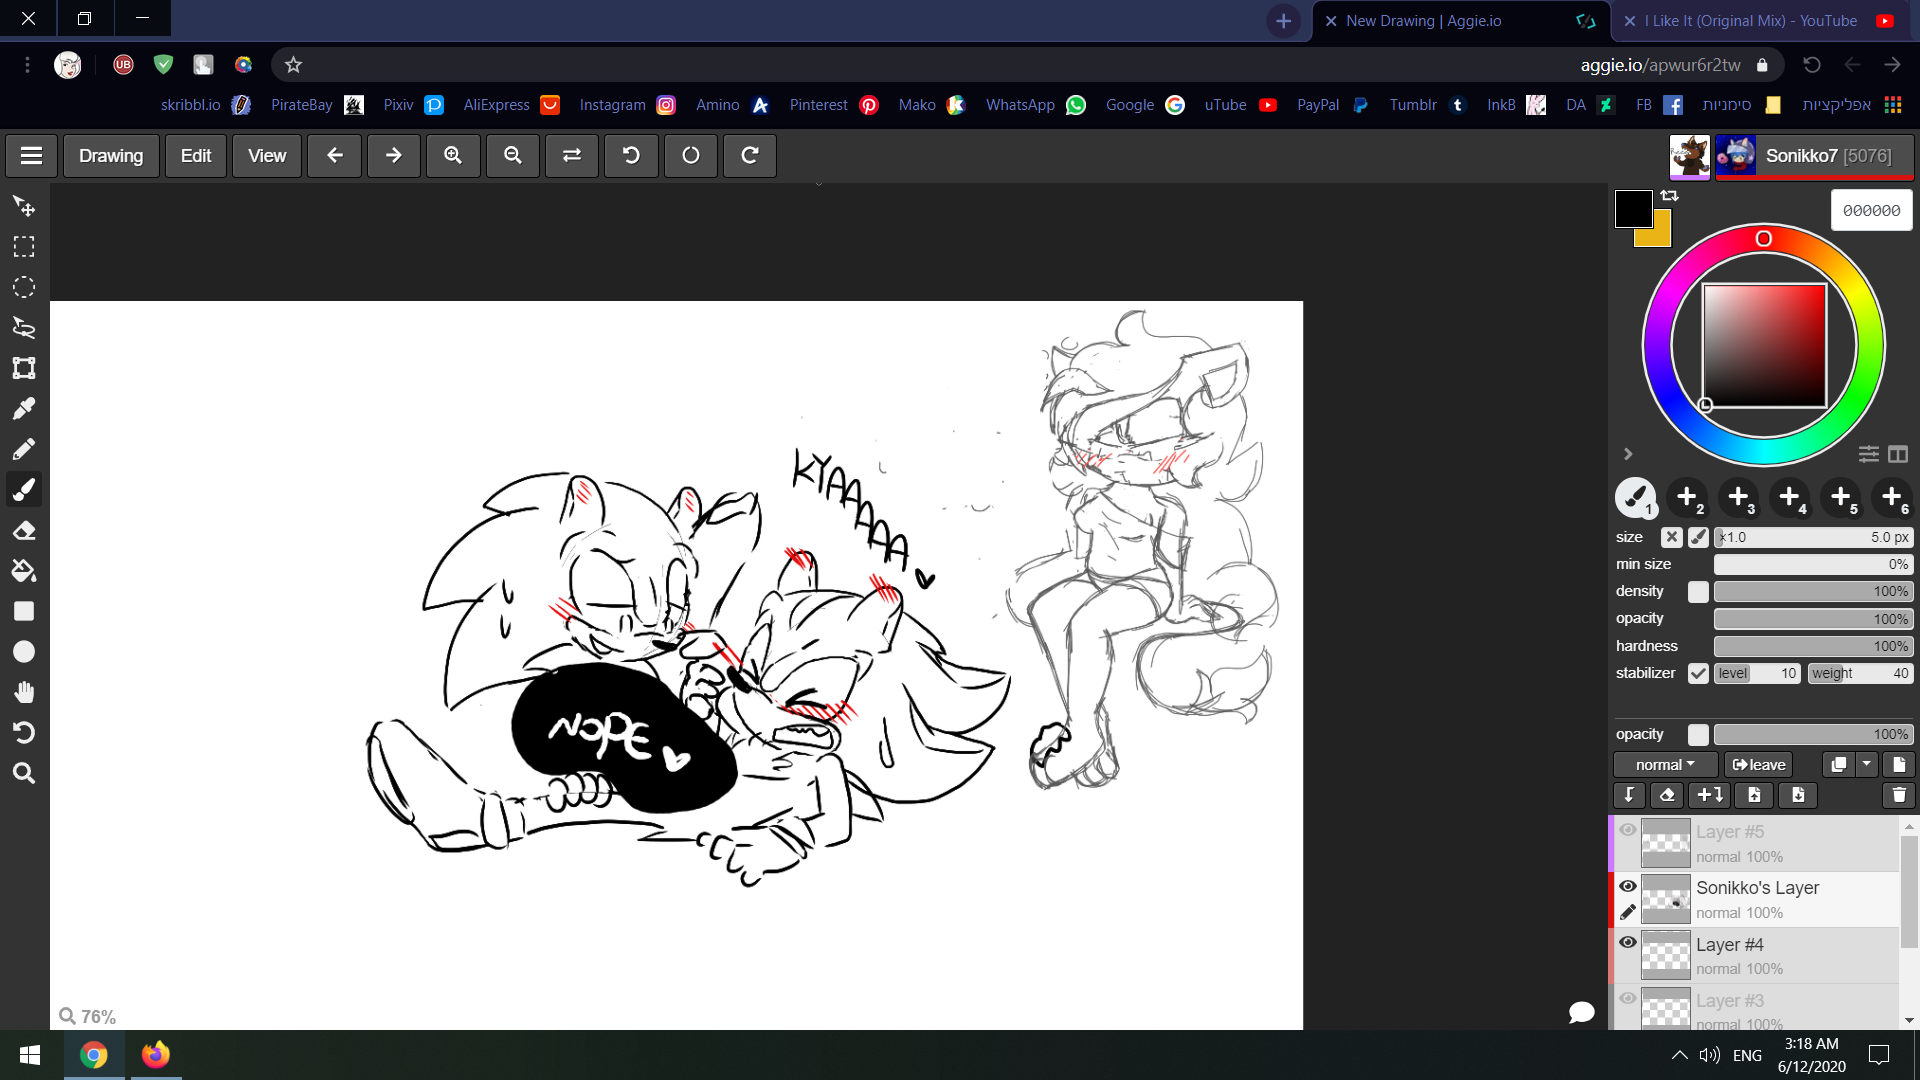Toggle the stabilizer checkbox
The image size is (1920, 1080).
click(1698, 673)
